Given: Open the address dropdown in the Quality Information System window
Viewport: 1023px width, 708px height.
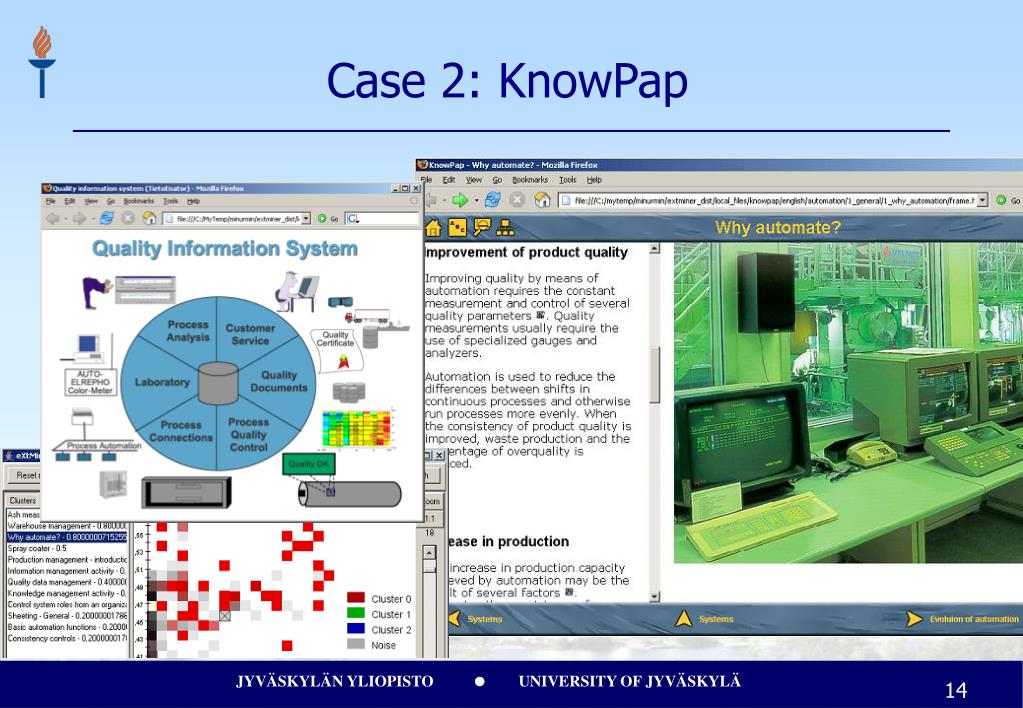Looking at the screenshot, I should click(305, 219).
